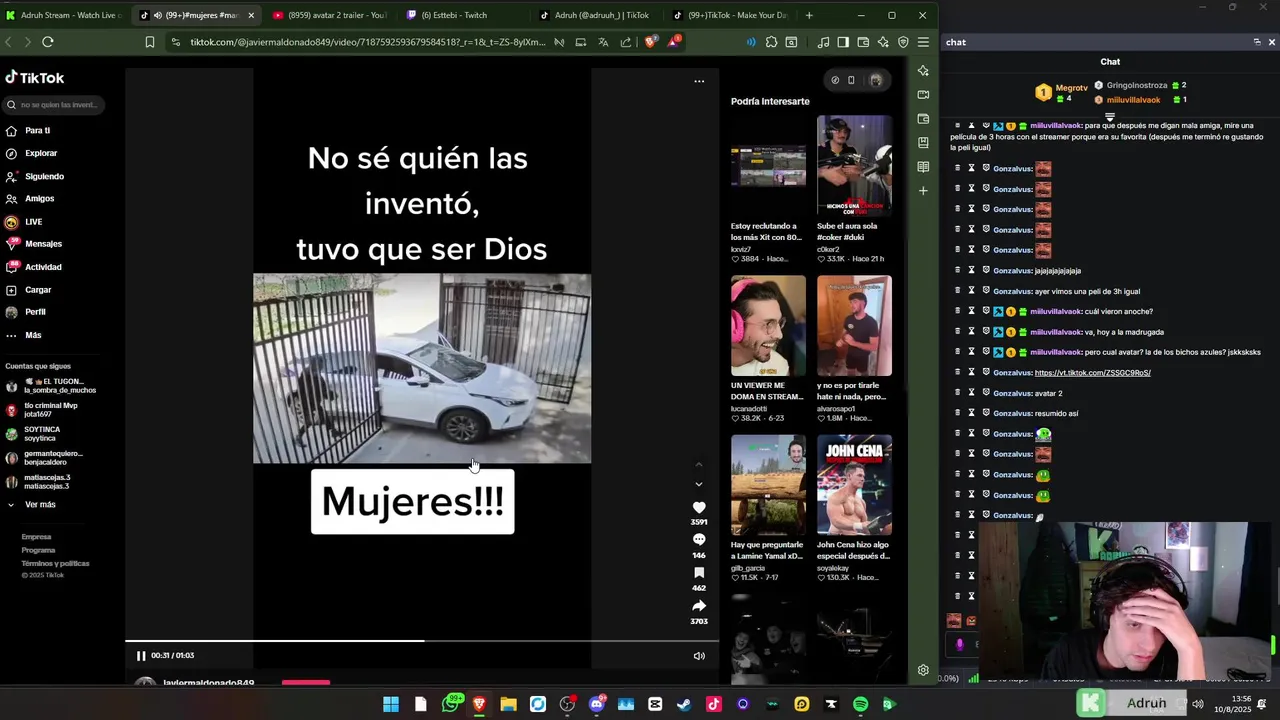This screenshot has height=720, width=1280.
Task: Open account la_sombra_de_muchos
Action: tap(50, 386)
